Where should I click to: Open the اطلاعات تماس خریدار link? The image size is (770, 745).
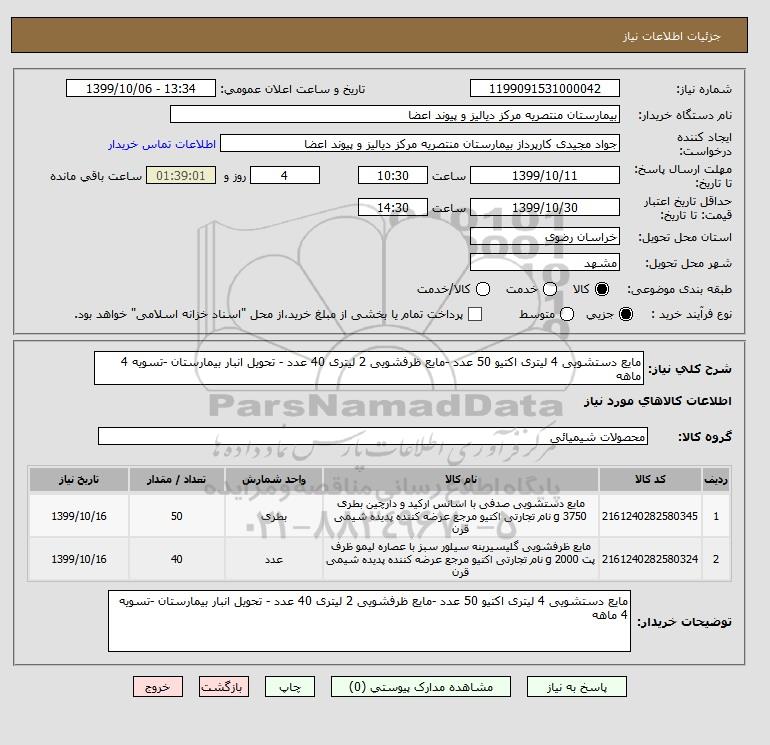pos(162,144)
